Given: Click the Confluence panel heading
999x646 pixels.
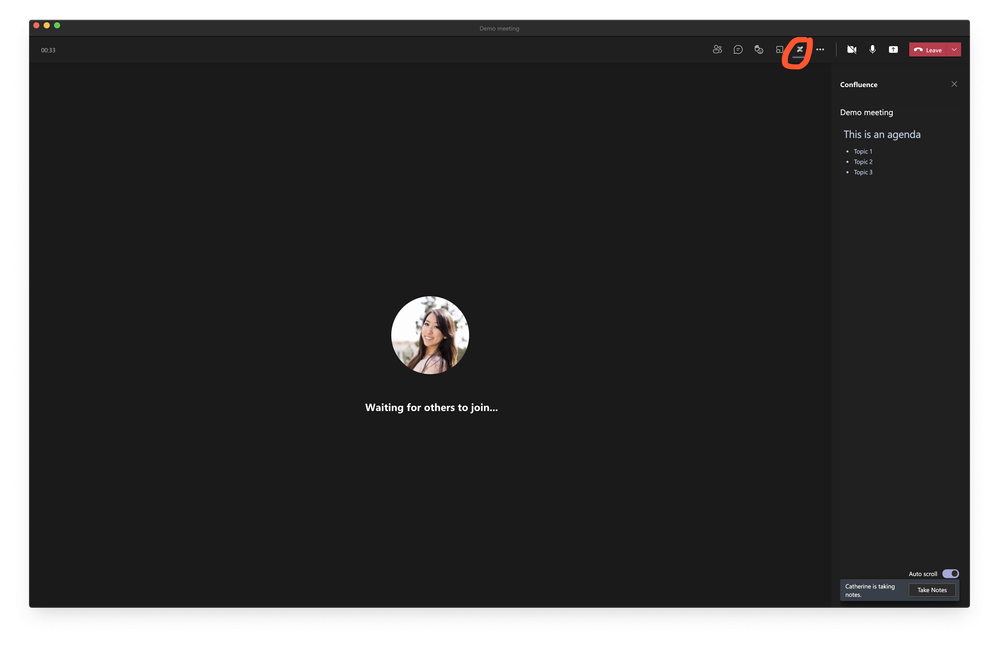Looking at the screenshot, I should tap(858, 85).
